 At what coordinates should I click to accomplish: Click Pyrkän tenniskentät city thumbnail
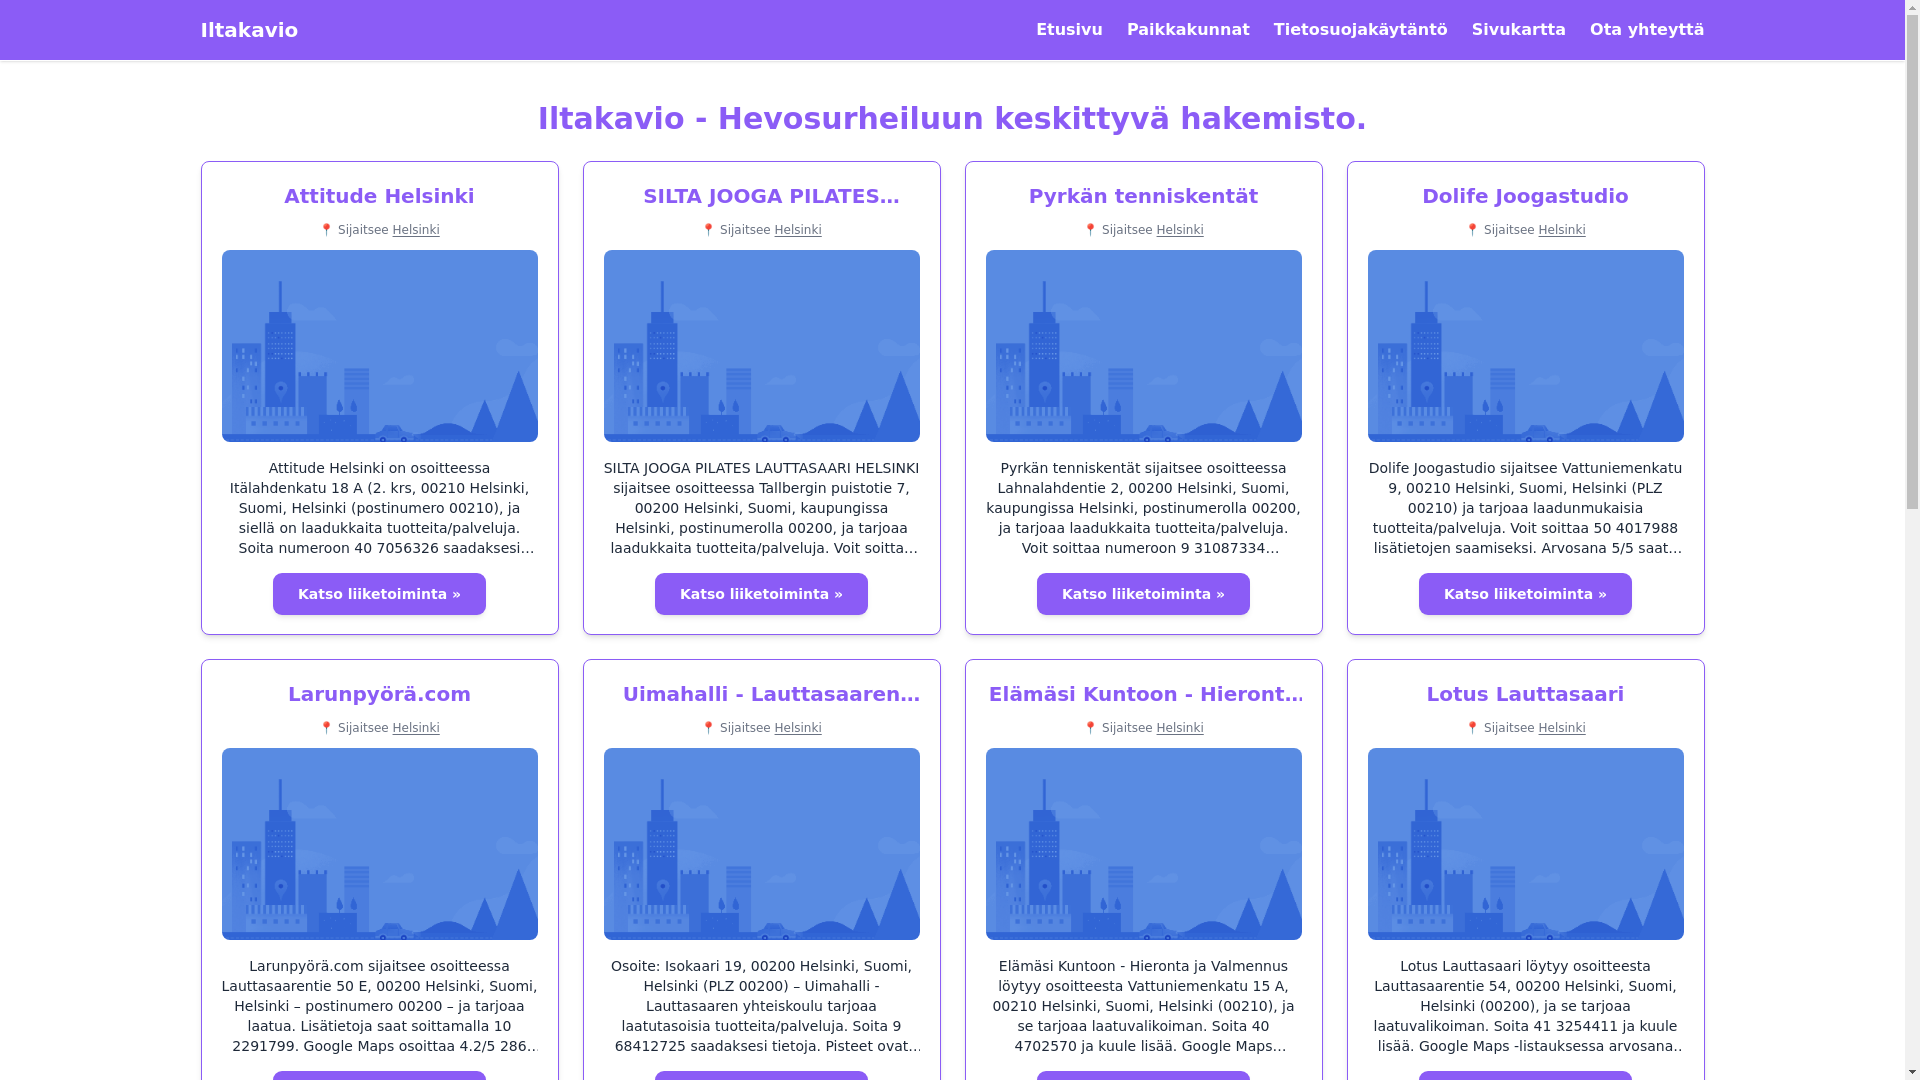[1144, 346]
